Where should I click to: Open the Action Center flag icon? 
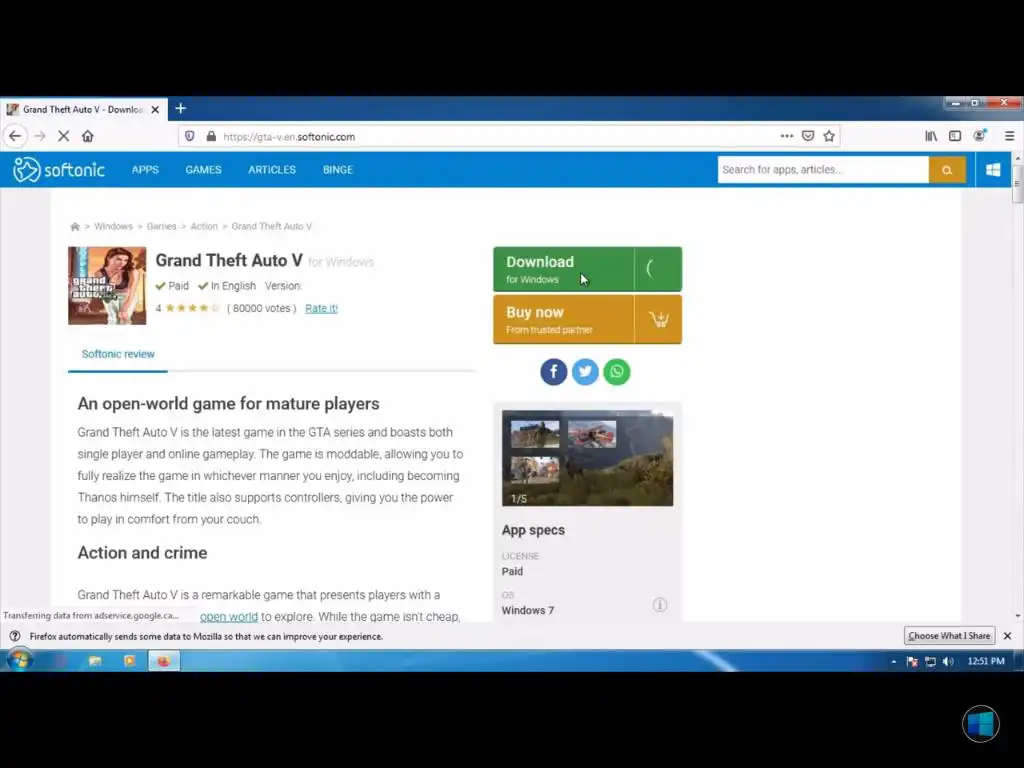pyautogui.click(x=912, y=662)
